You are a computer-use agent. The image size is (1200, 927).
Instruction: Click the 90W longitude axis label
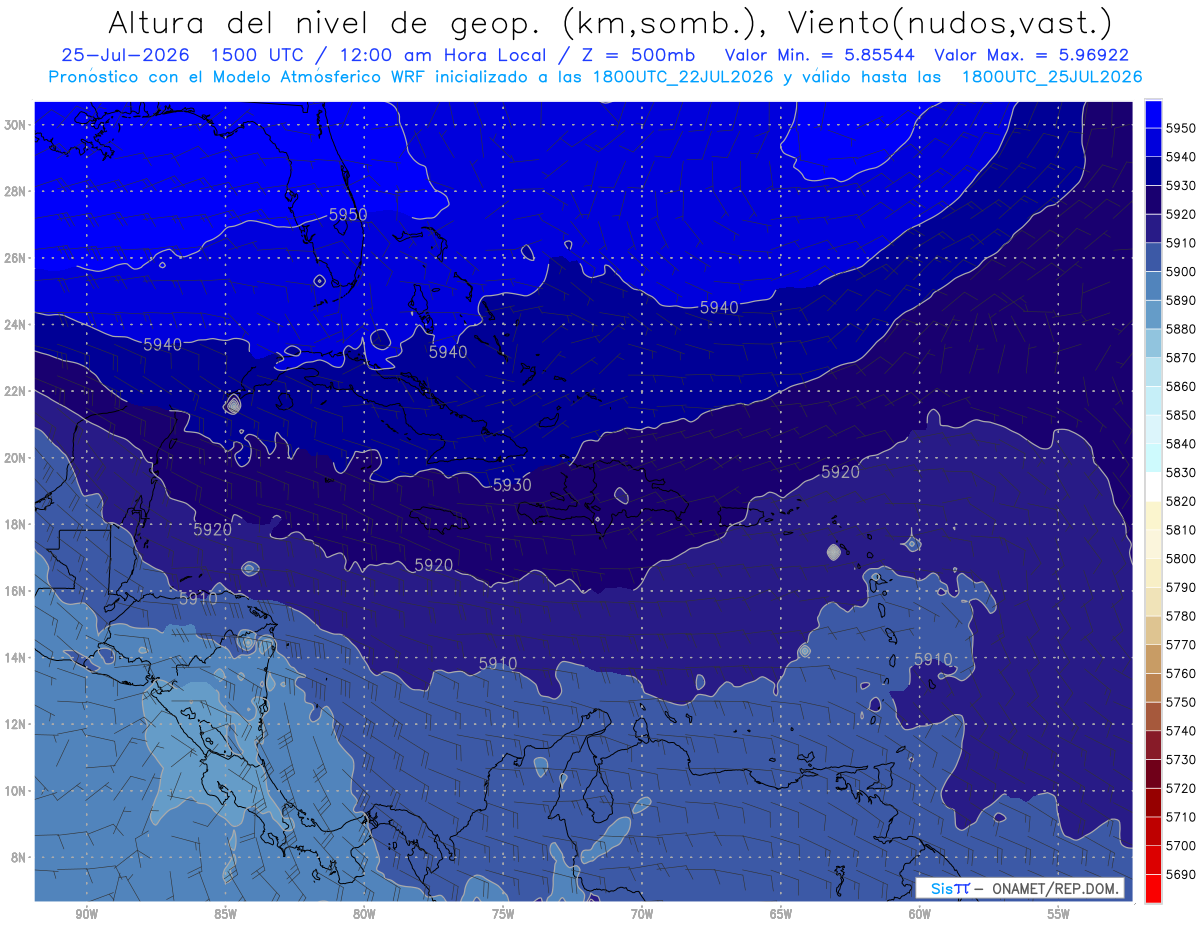(x=87, y=914)
